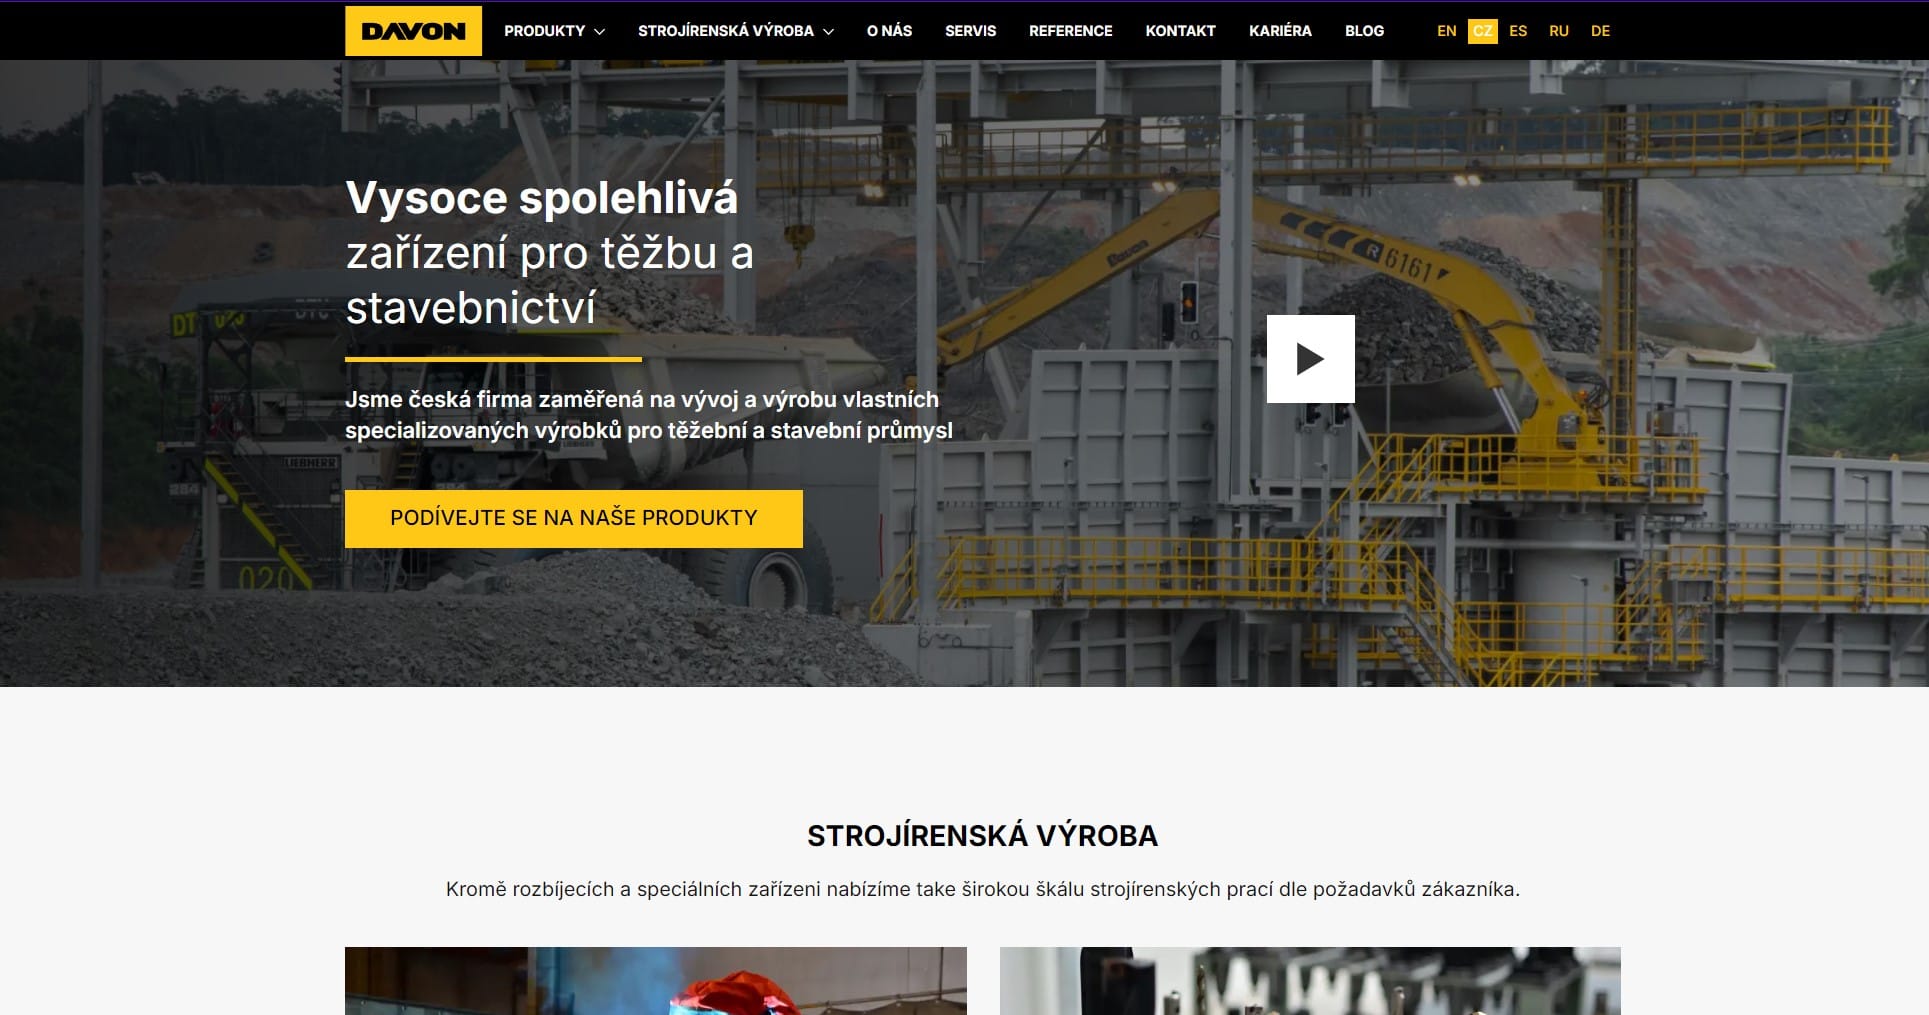
Task: Open the Blog page
Action: pyautogui.click(x=1364, y=31)
